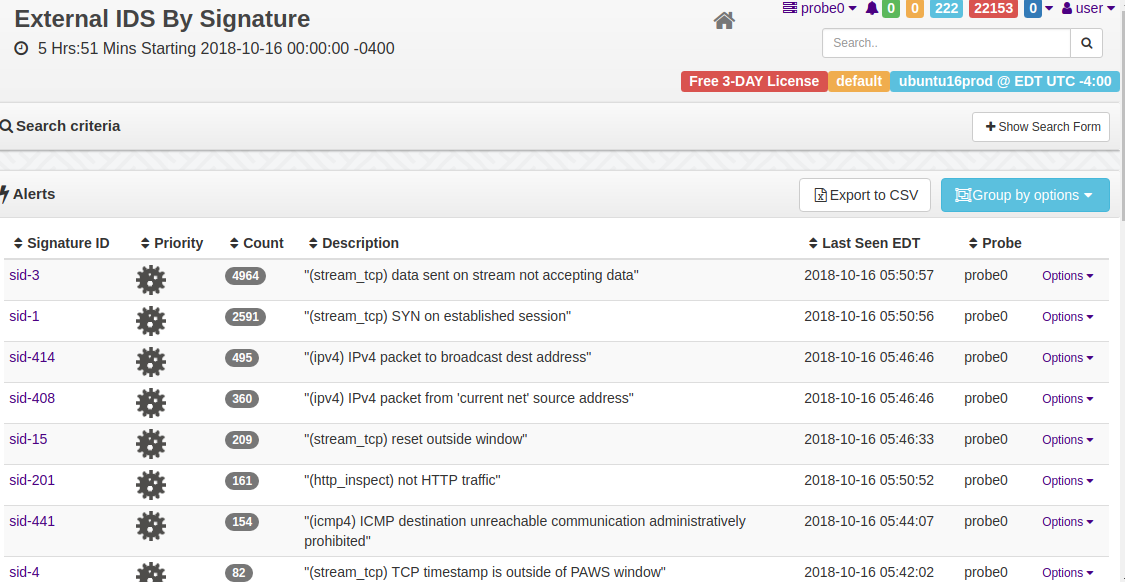Click the Export to CSV button
The height and width of the screenshot is (582, 1125).
click(865, 195)
